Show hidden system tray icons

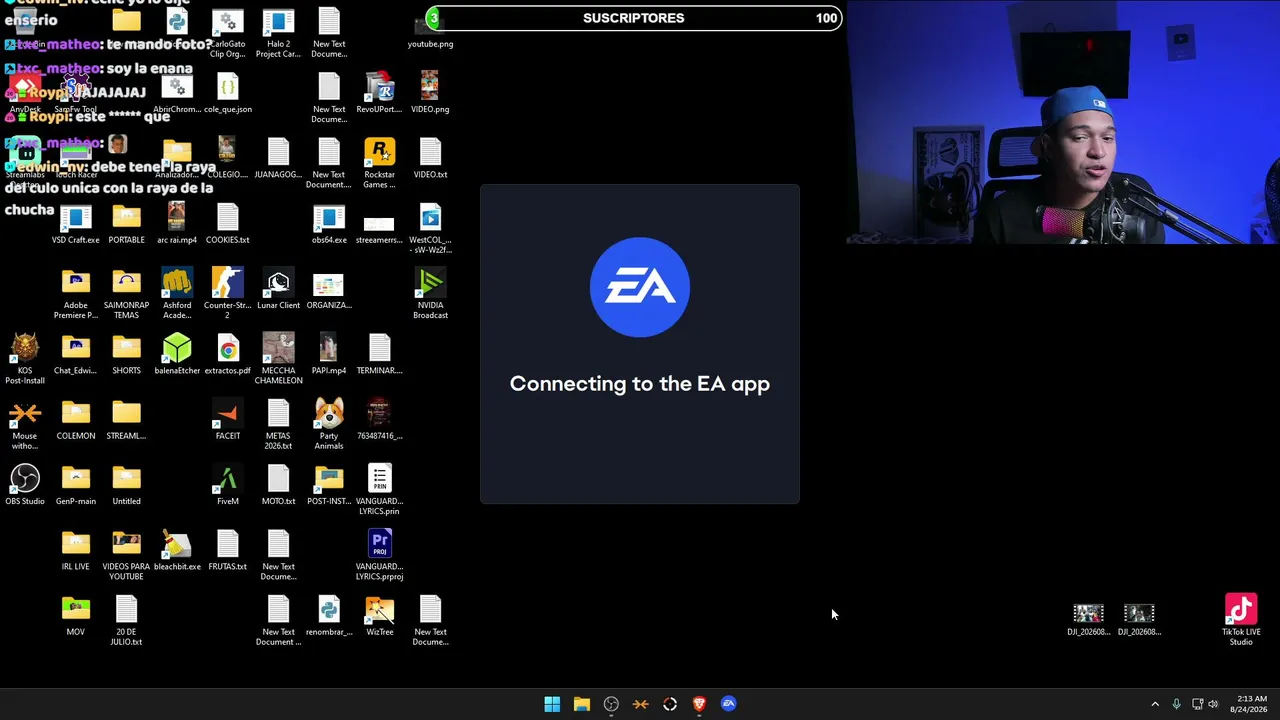coord(1155,704)
